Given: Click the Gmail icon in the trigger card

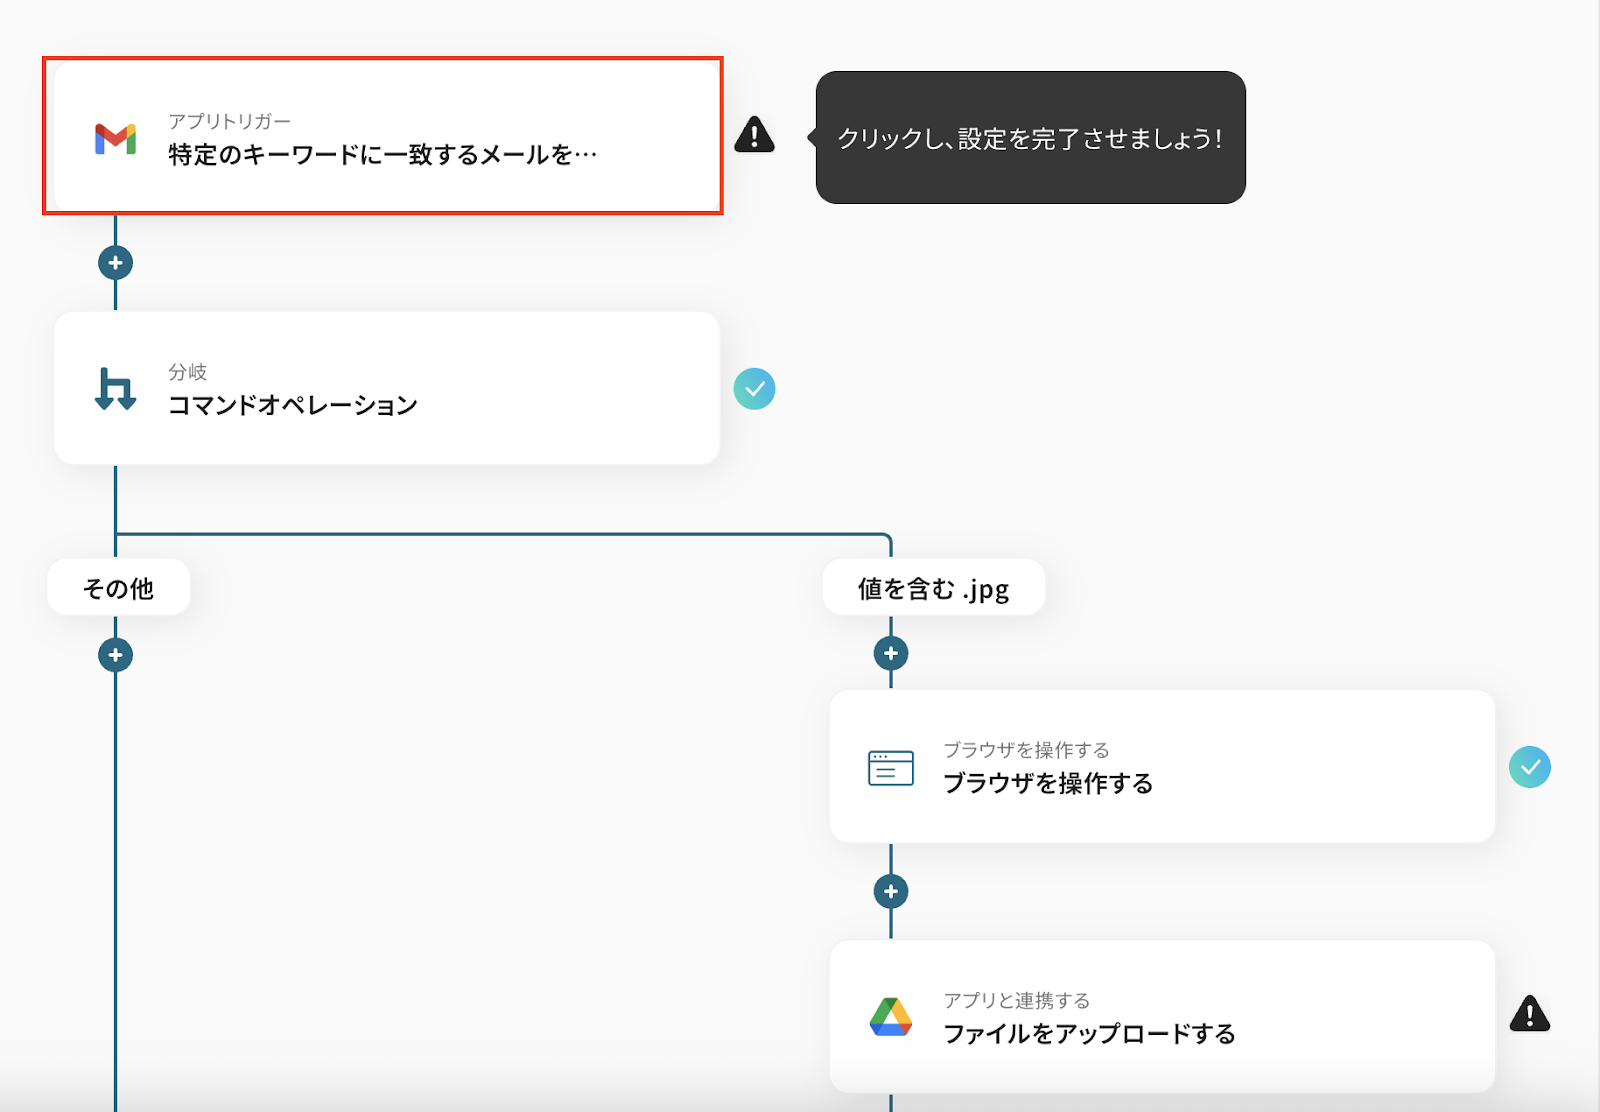Looking at the screenshot, I should pos(116,139).
